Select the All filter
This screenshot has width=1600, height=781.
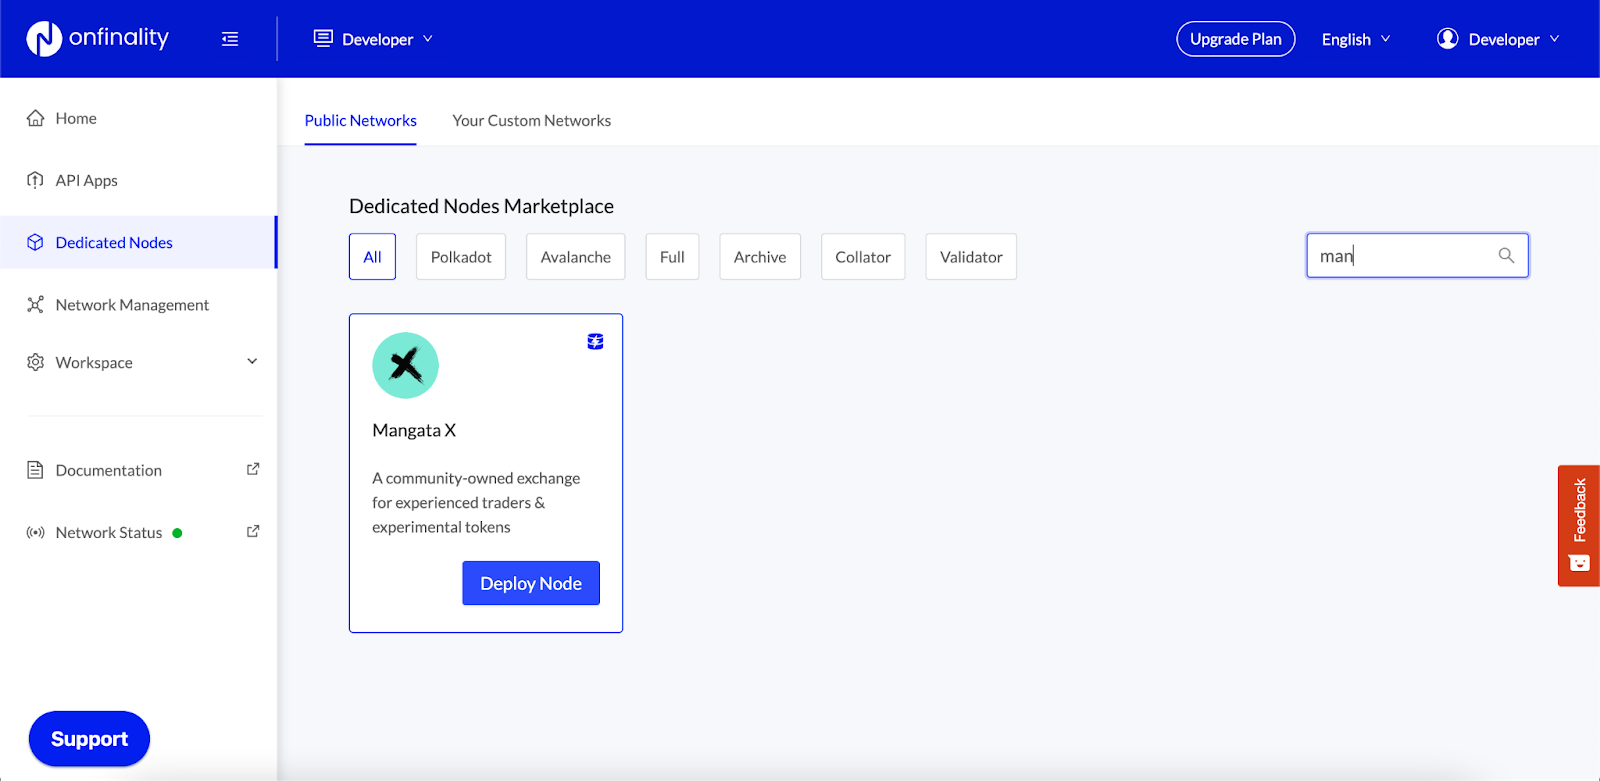[x=372, y=257]
